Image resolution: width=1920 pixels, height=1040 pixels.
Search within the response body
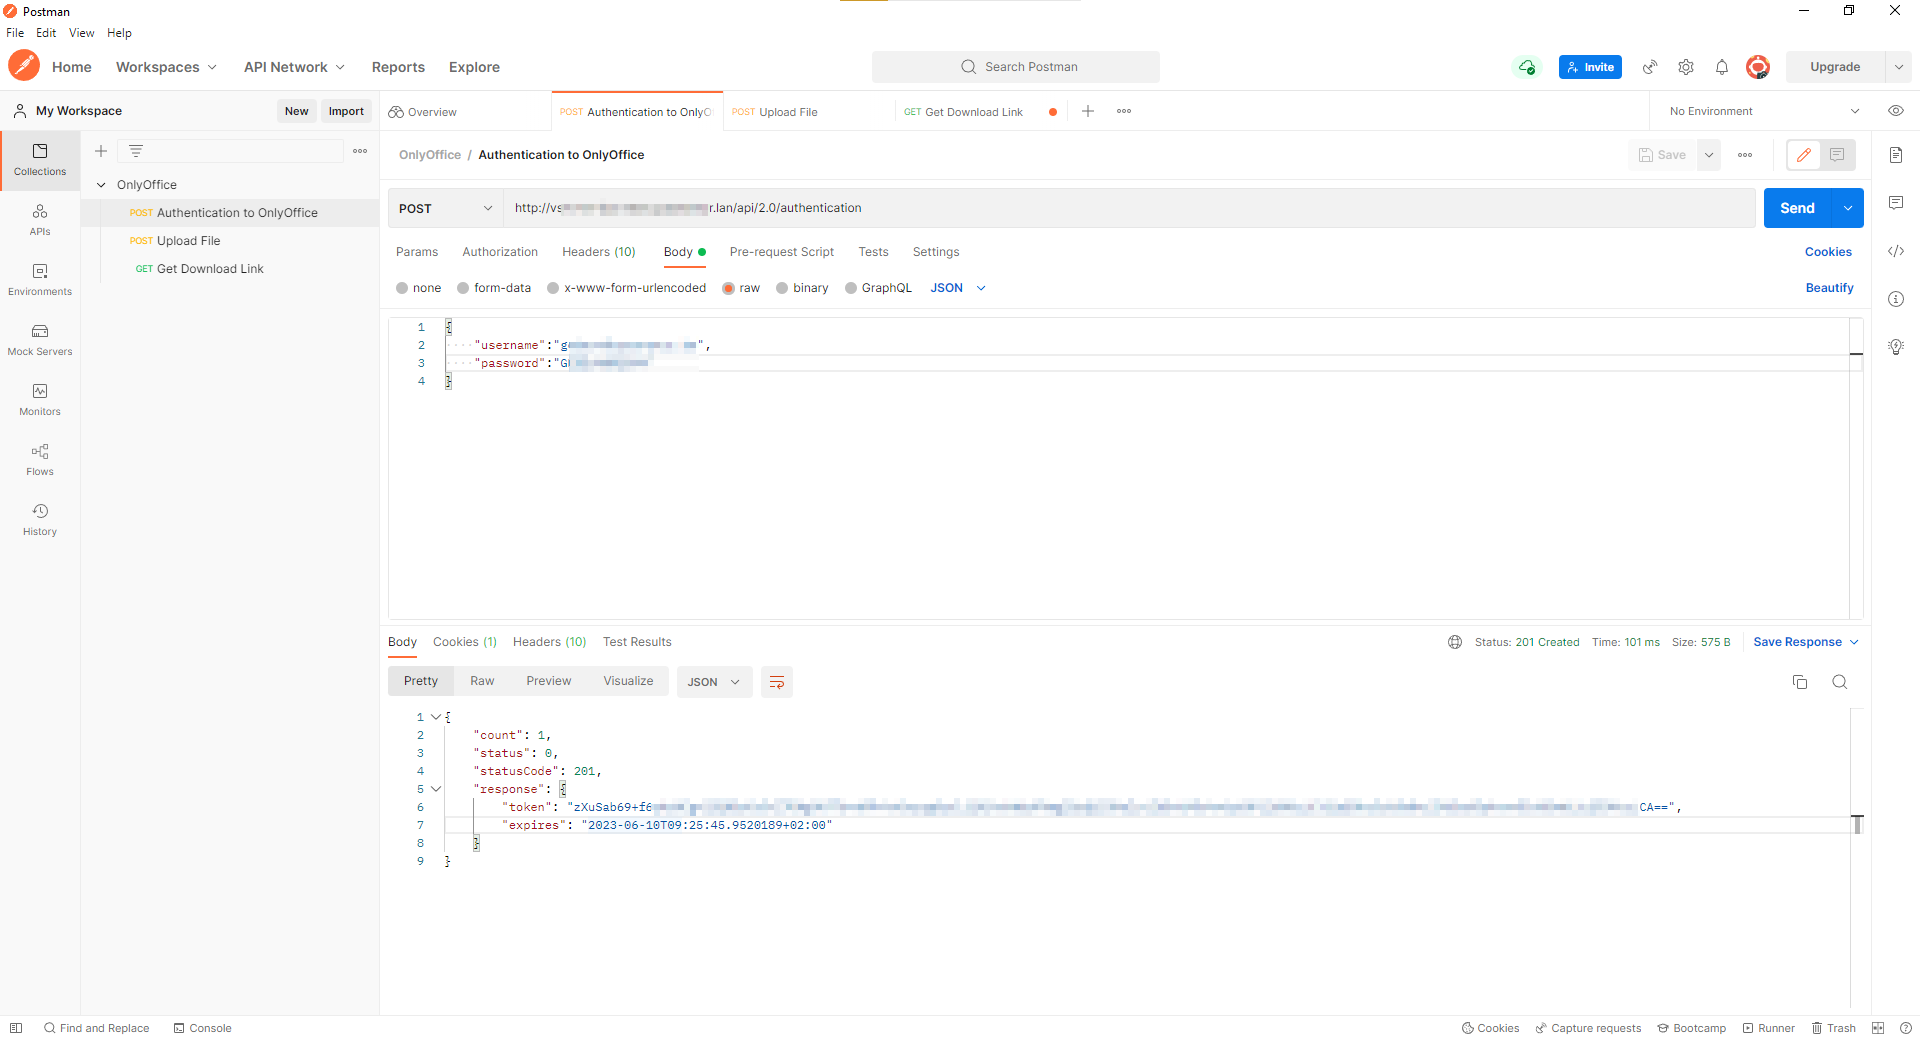[1840, 682]
